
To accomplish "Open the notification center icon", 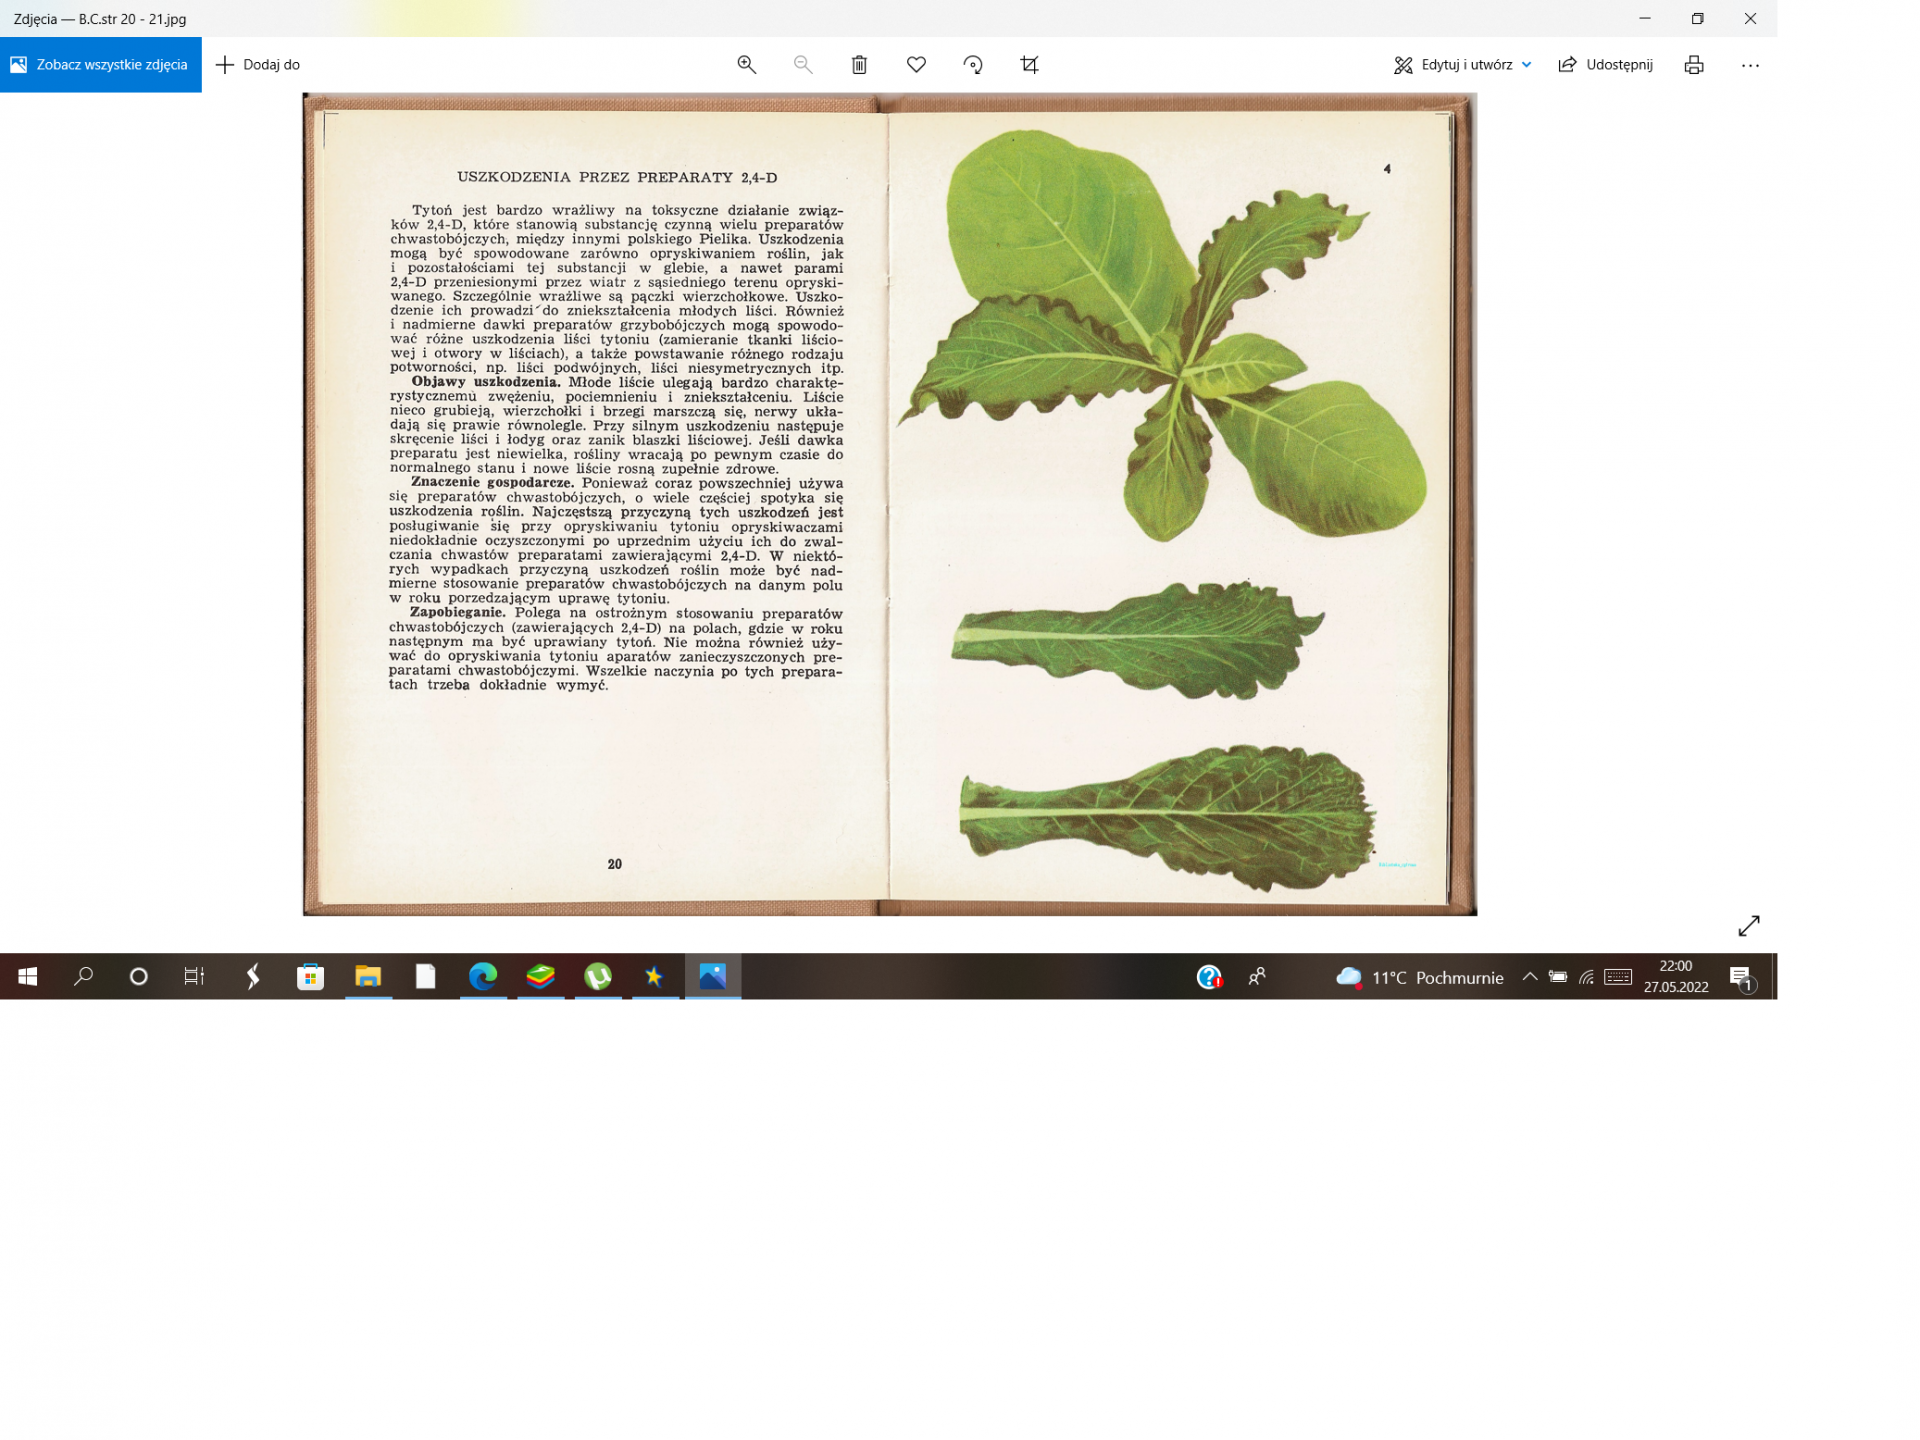I will coord(1740,977).
